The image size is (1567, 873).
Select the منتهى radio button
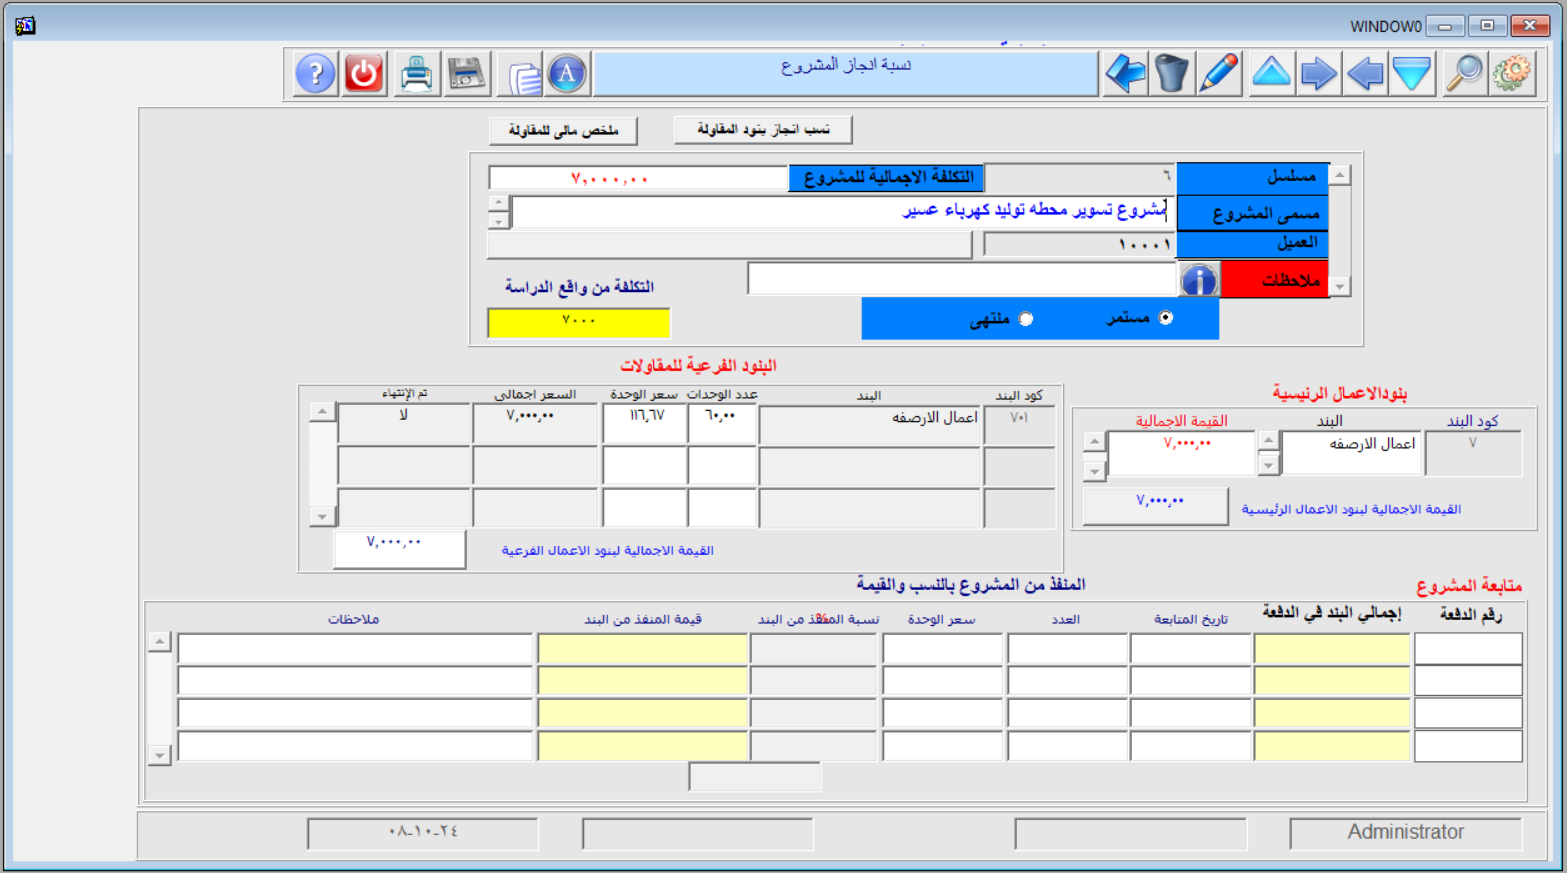click(1026, 320)
